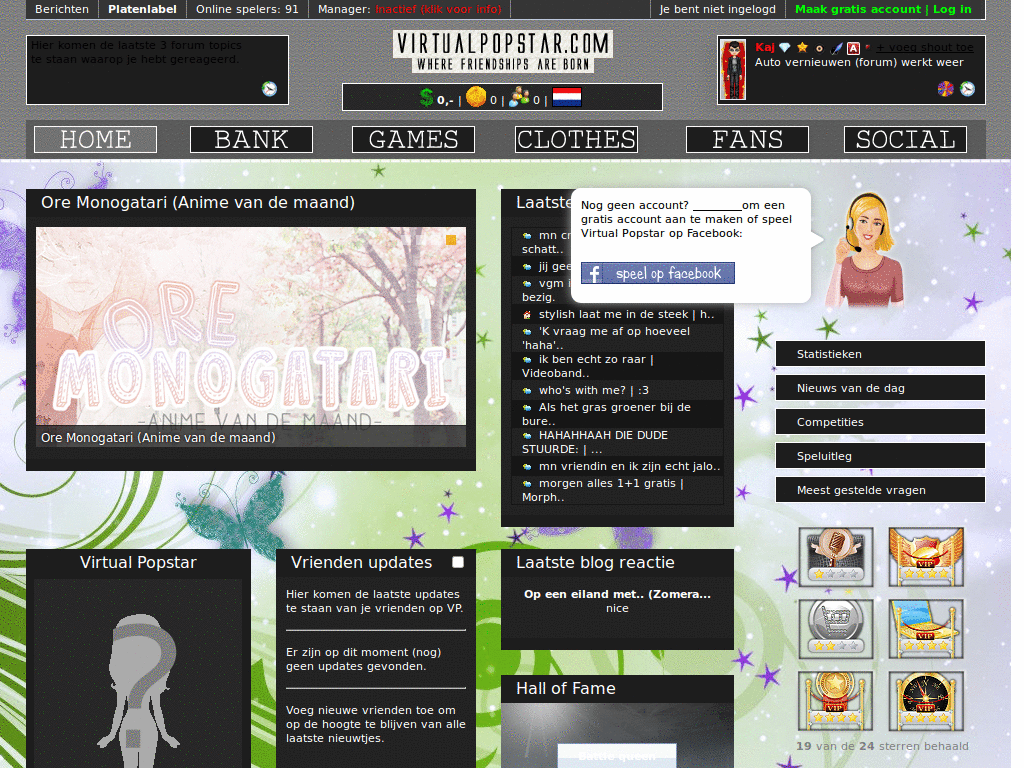This screenshot has height=768, width=1024.
Task: Open Berichten in top bar
Action: [x=62, y=9]
